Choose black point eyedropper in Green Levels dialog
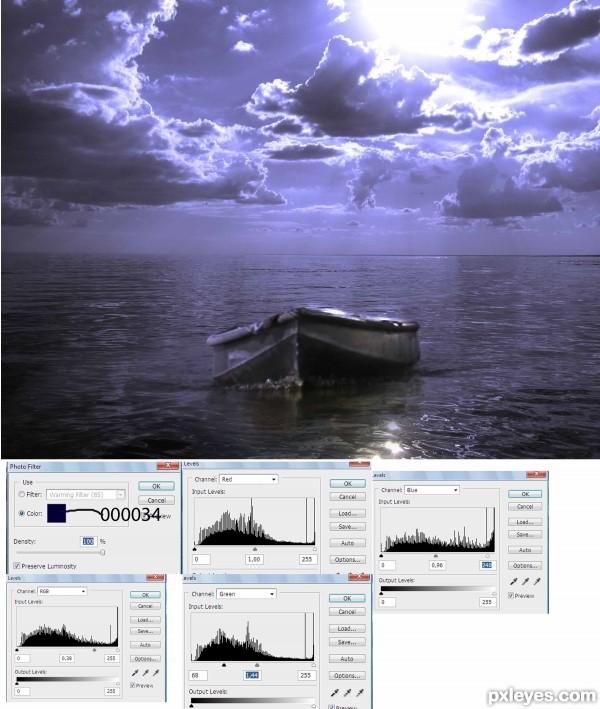Image resolution: width=600 pixels, height=709 pixels. coord(335,692)
